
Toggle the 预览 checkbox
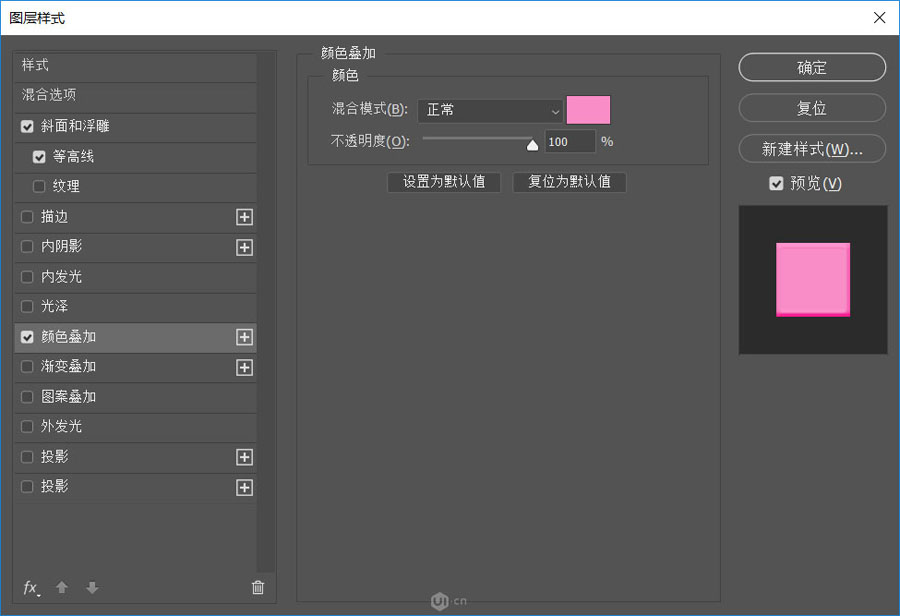click(777, 183)
